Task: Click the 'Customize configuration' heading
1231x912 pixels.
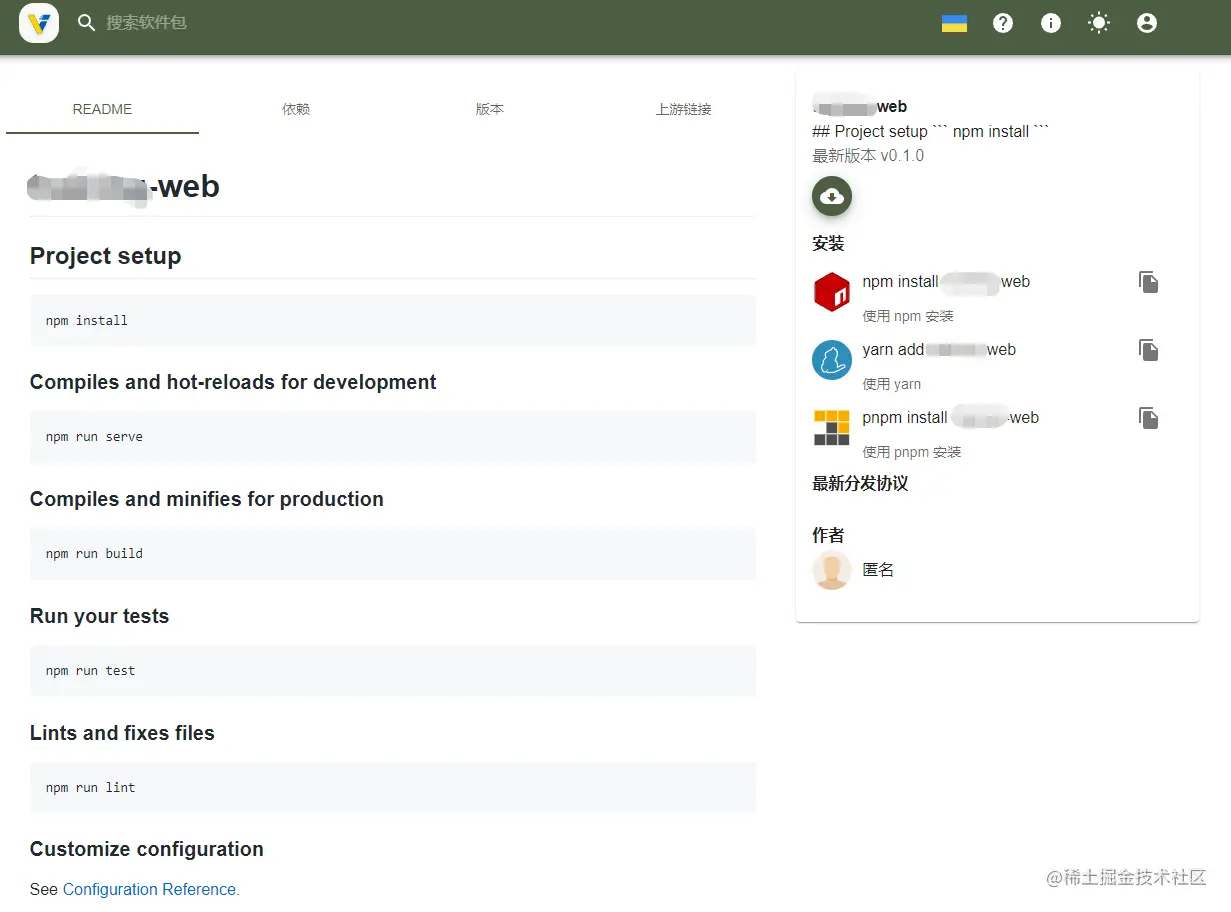Action: point(147,849)
